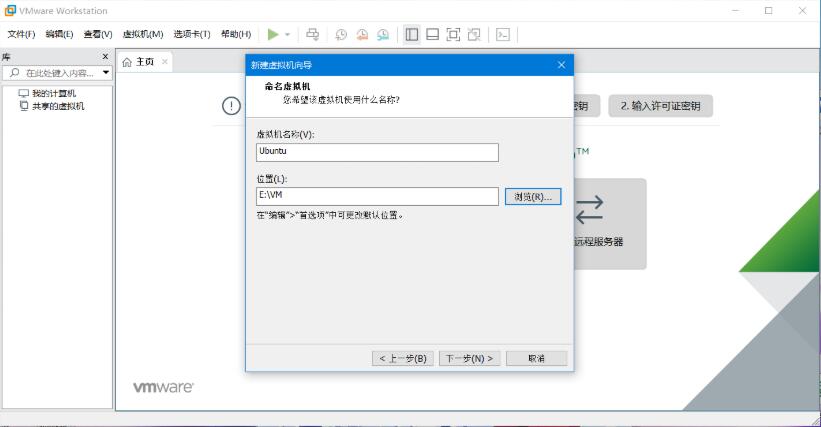Click the VMware Workstation title bar logo
Screen dimensions: 821x427
[x=10, y=10]
